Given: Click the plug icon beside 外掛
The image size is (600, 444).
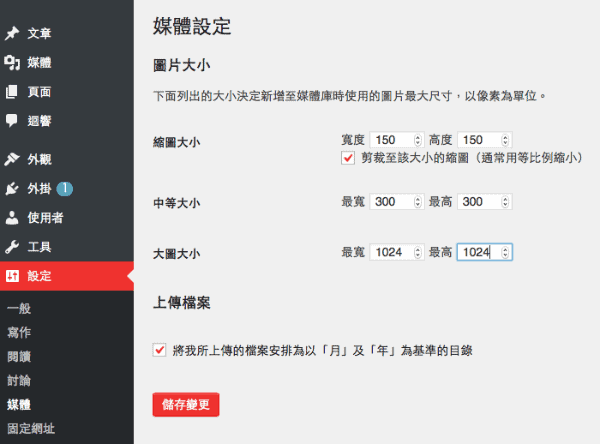Looking at the screenshot, I should (12, 189).
